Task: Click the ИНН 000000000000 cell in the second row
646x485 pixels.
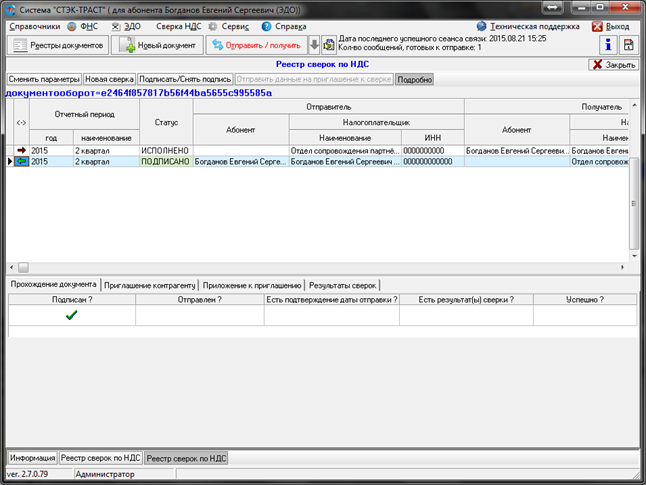Action: pyautogui.click(x=433, y=162)
